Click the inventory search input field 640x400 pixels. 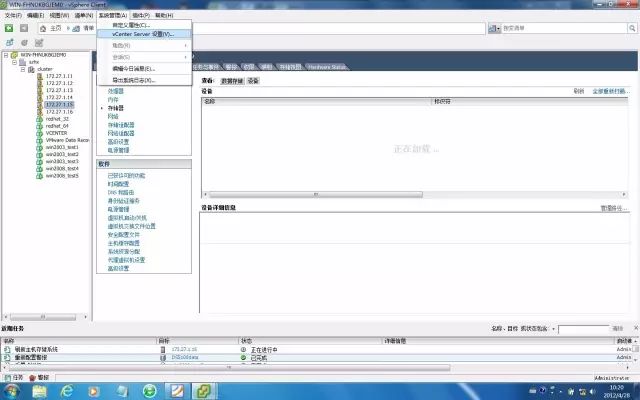(564, 28)
